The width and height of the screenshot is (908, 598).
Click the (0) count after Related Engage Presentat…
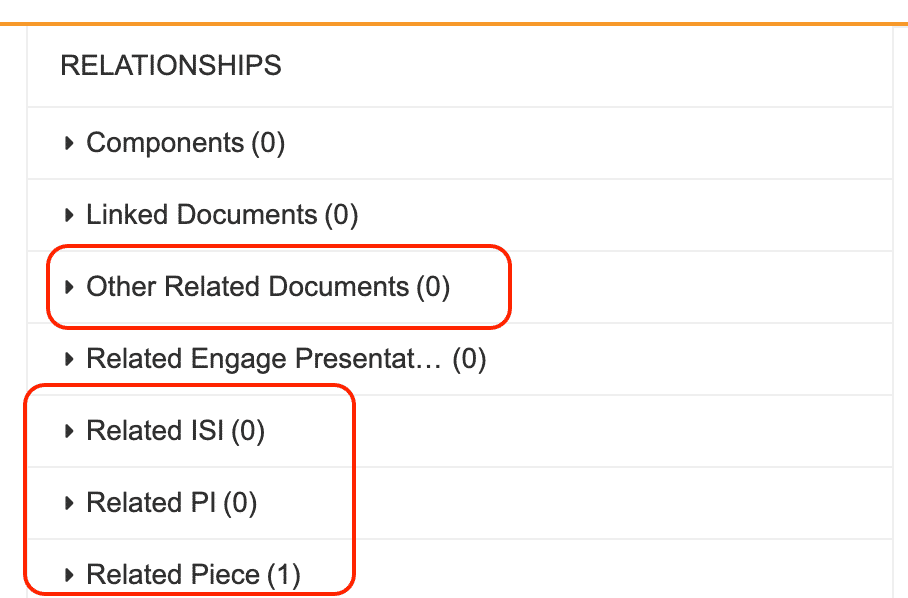point(469,359)
